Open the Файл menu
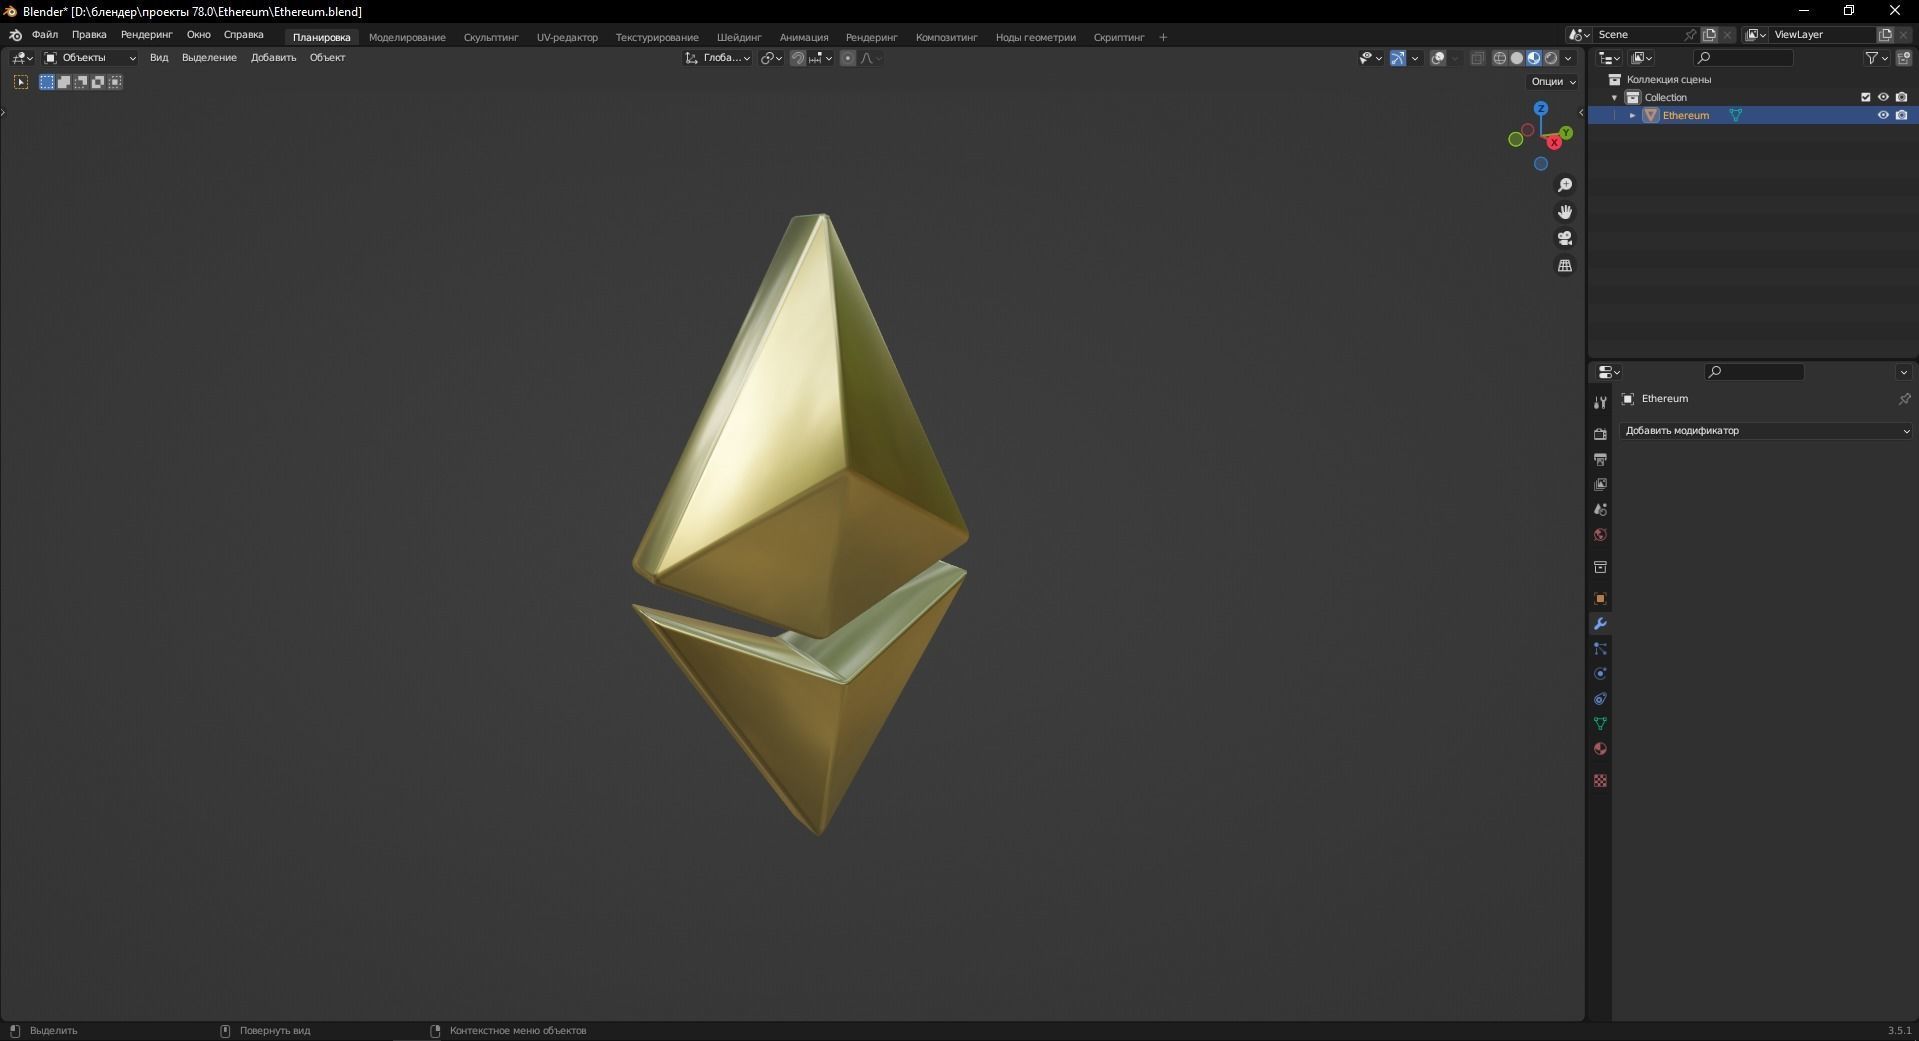This screenshot has height=1041, width=1919. tap(45, 35)
